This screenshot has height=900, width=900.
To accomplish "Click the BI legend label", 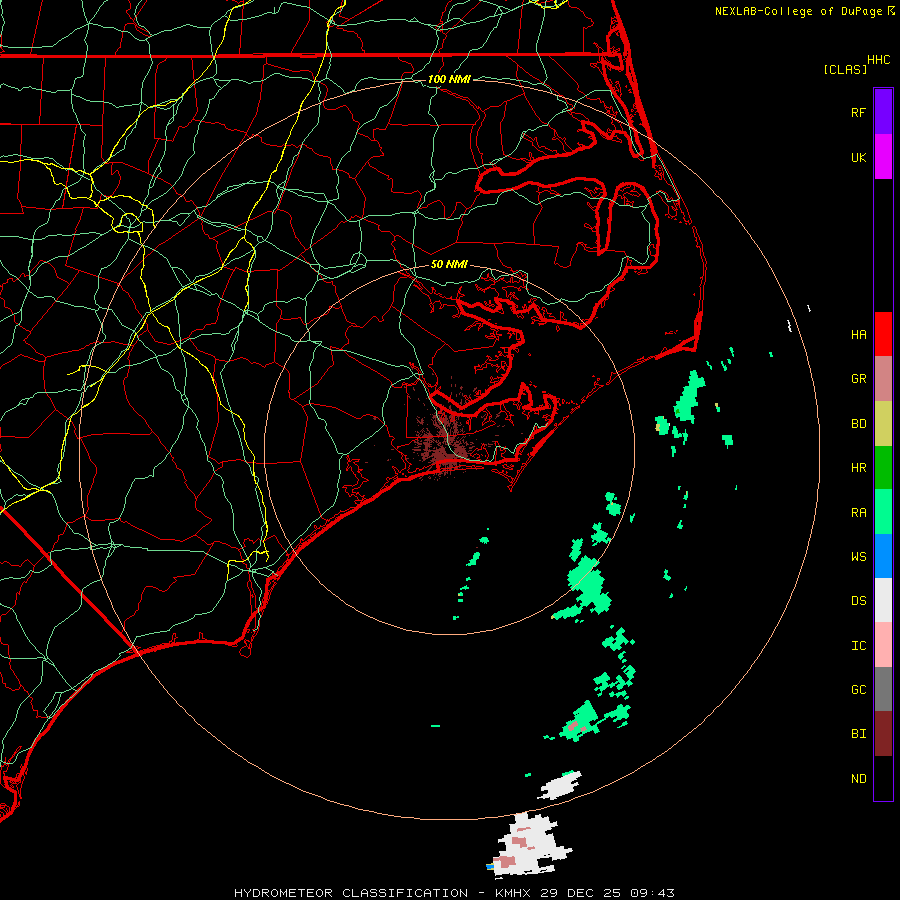I will click(859, 734).
